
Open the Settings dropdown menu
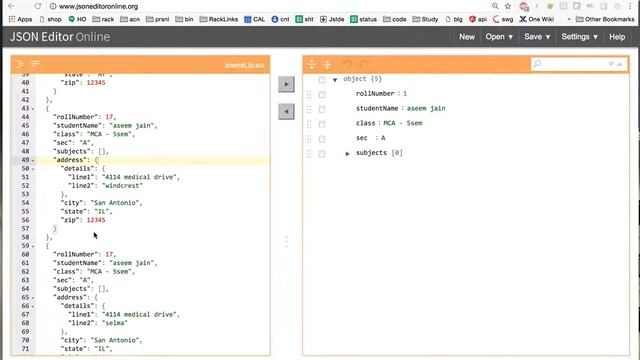point(580,37)
